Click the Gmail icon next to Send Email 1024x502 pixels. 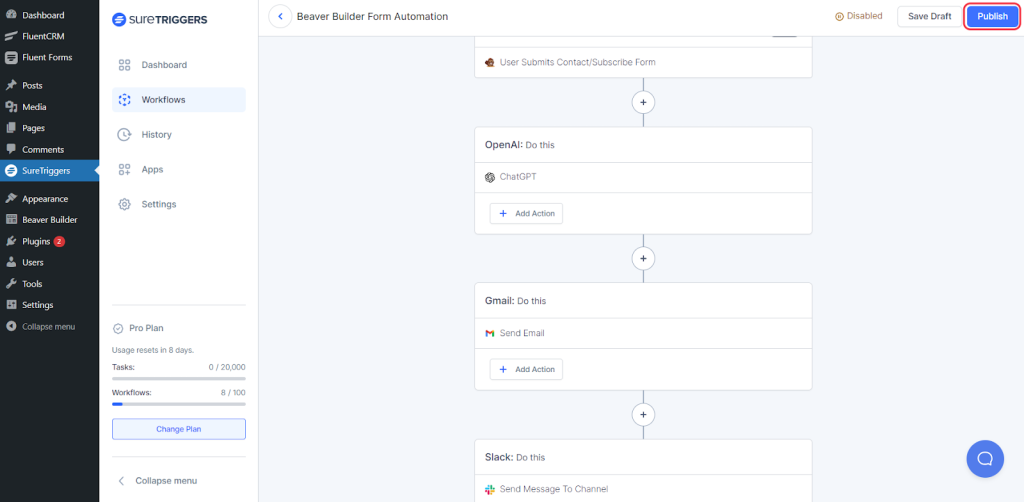490,333
